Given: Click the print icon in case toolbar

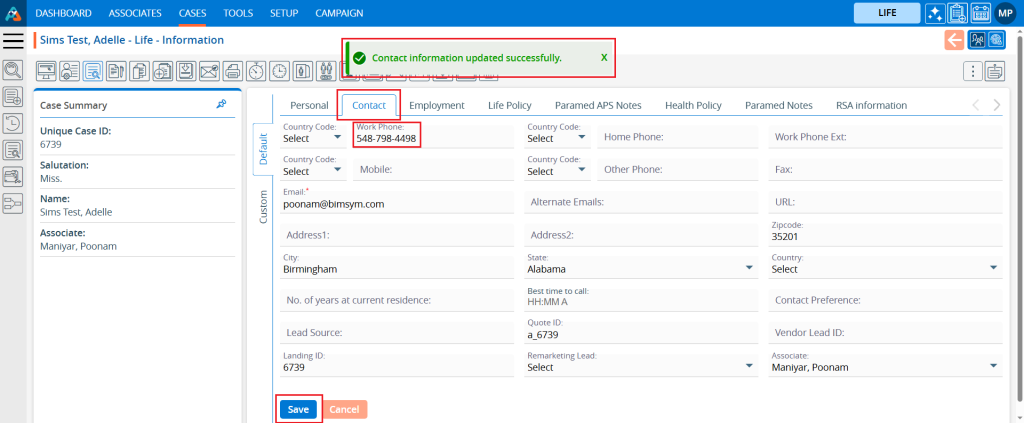Looking at the screenshot, I should [232, 71].
